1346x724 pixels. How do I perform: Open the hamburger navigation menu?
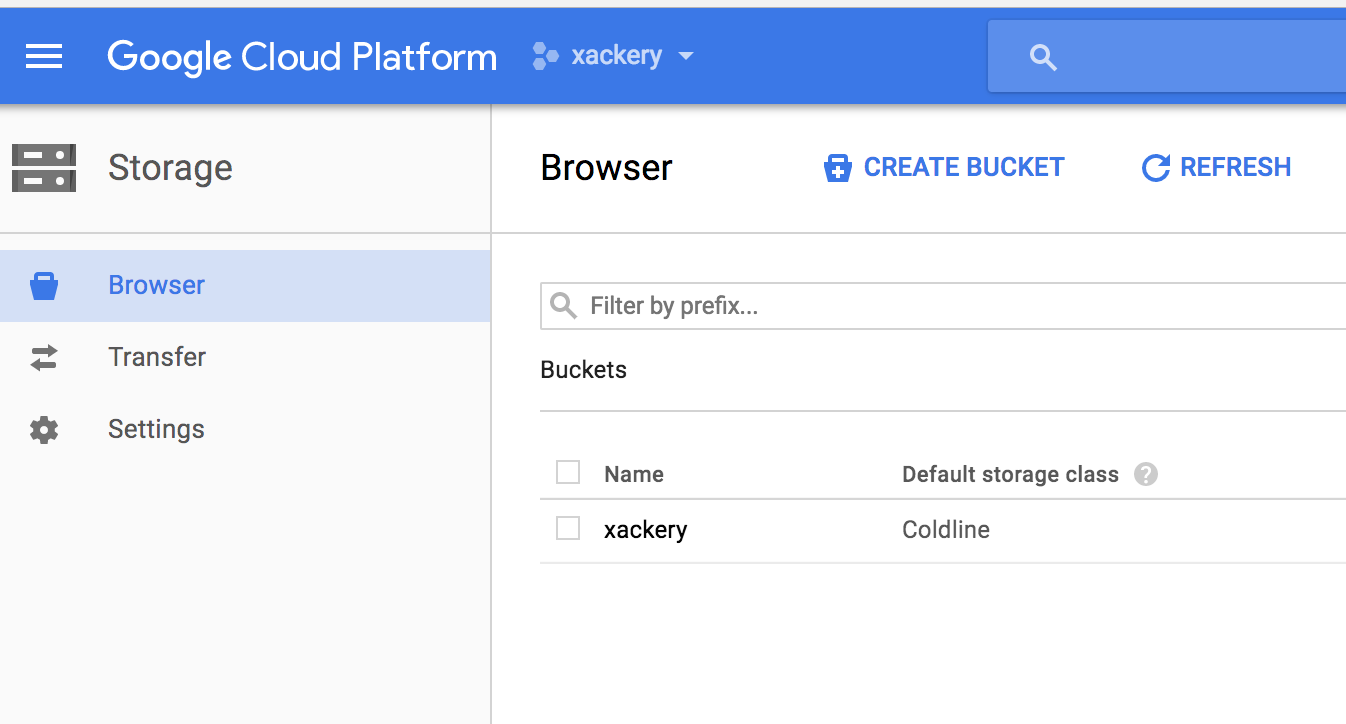44,57
